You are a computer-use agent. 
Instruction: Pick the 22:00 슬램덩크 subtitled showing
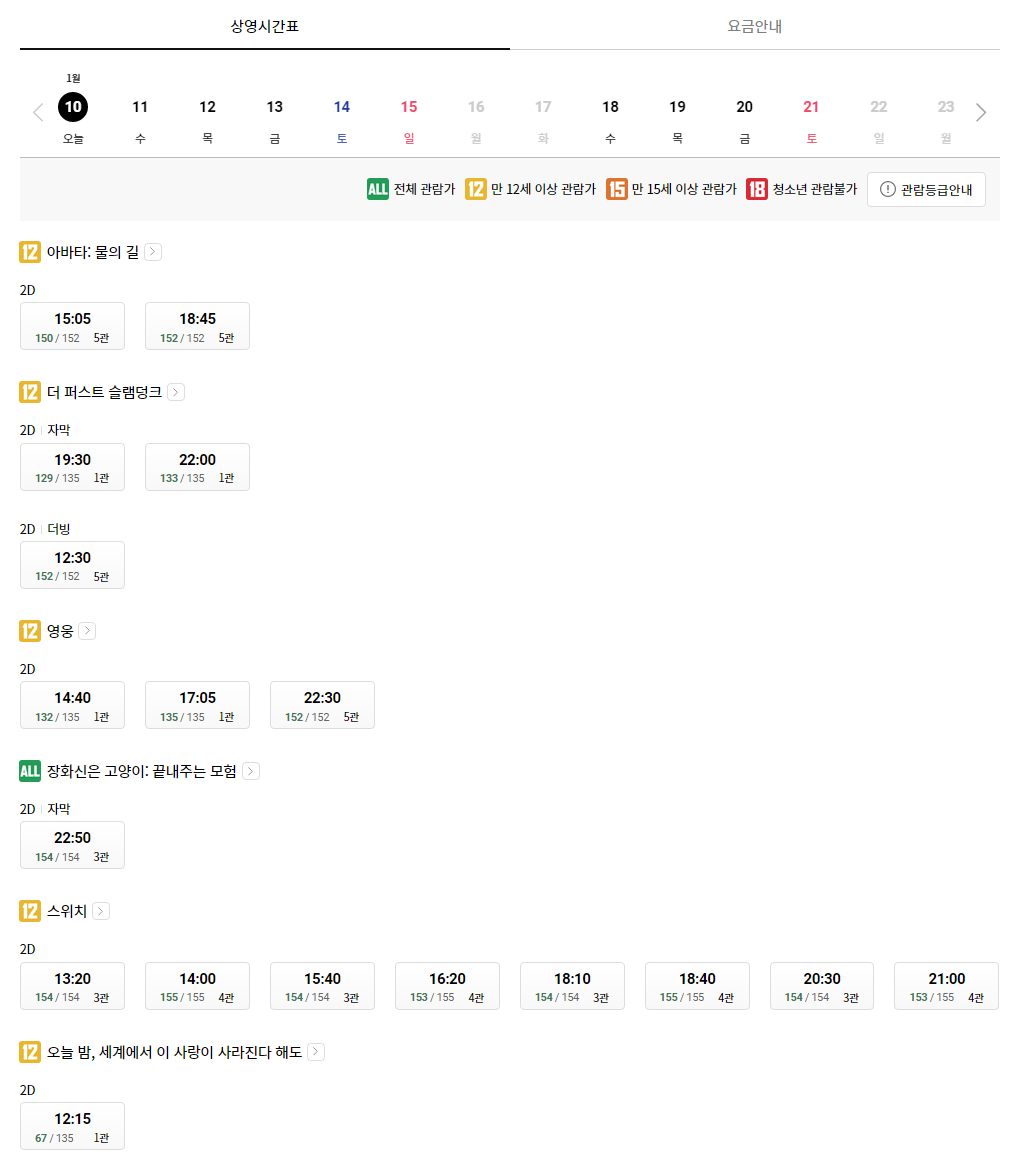pyautogui.click(x=198, y=466)
